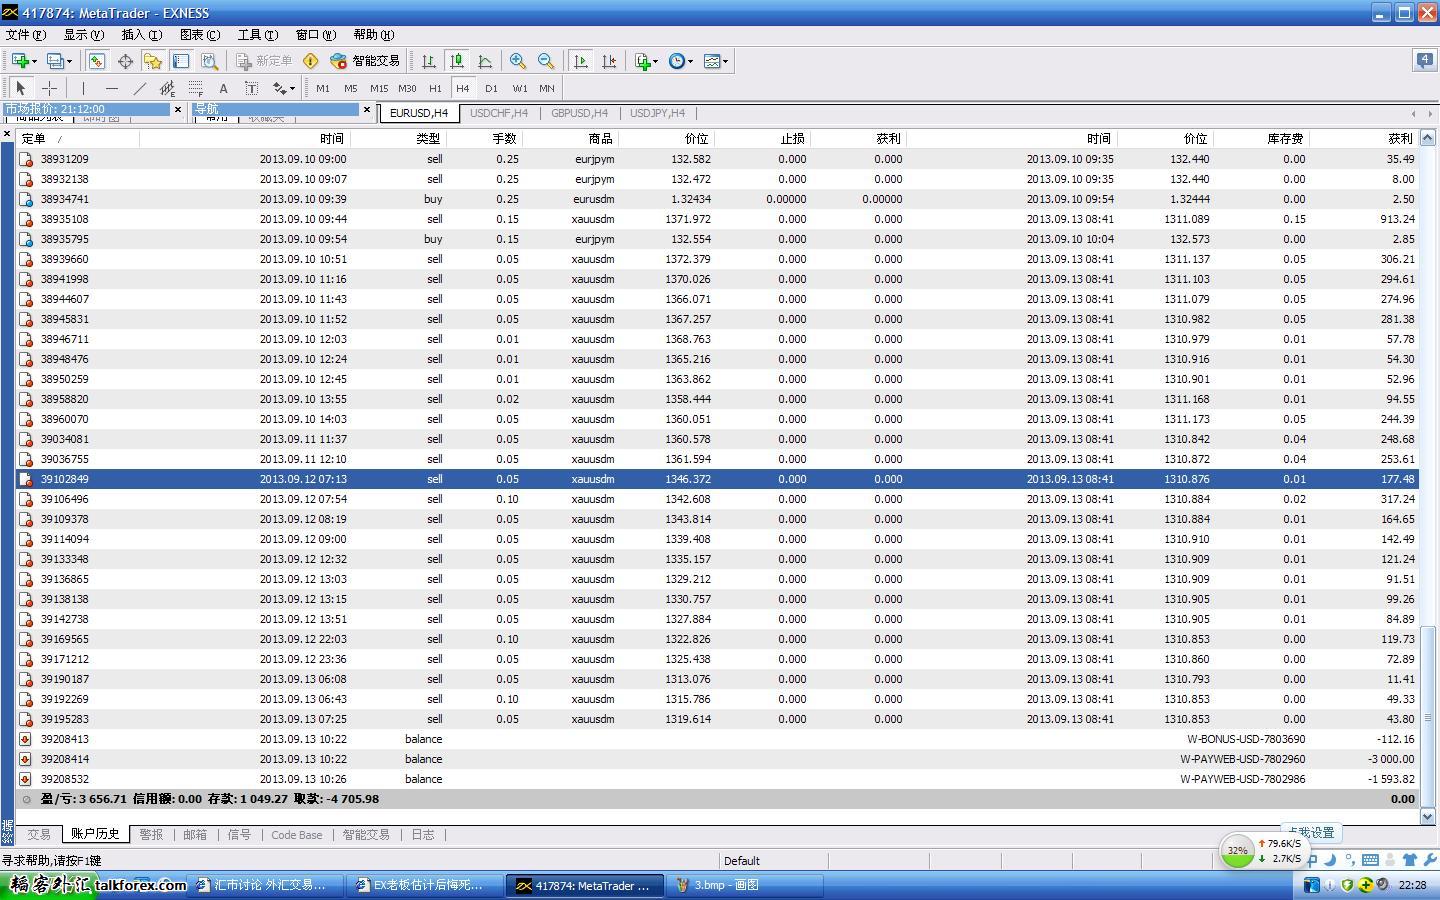
Task: Close the 市场报价 market watch panel
Action: pyautogui.click(x=178, y=109)
